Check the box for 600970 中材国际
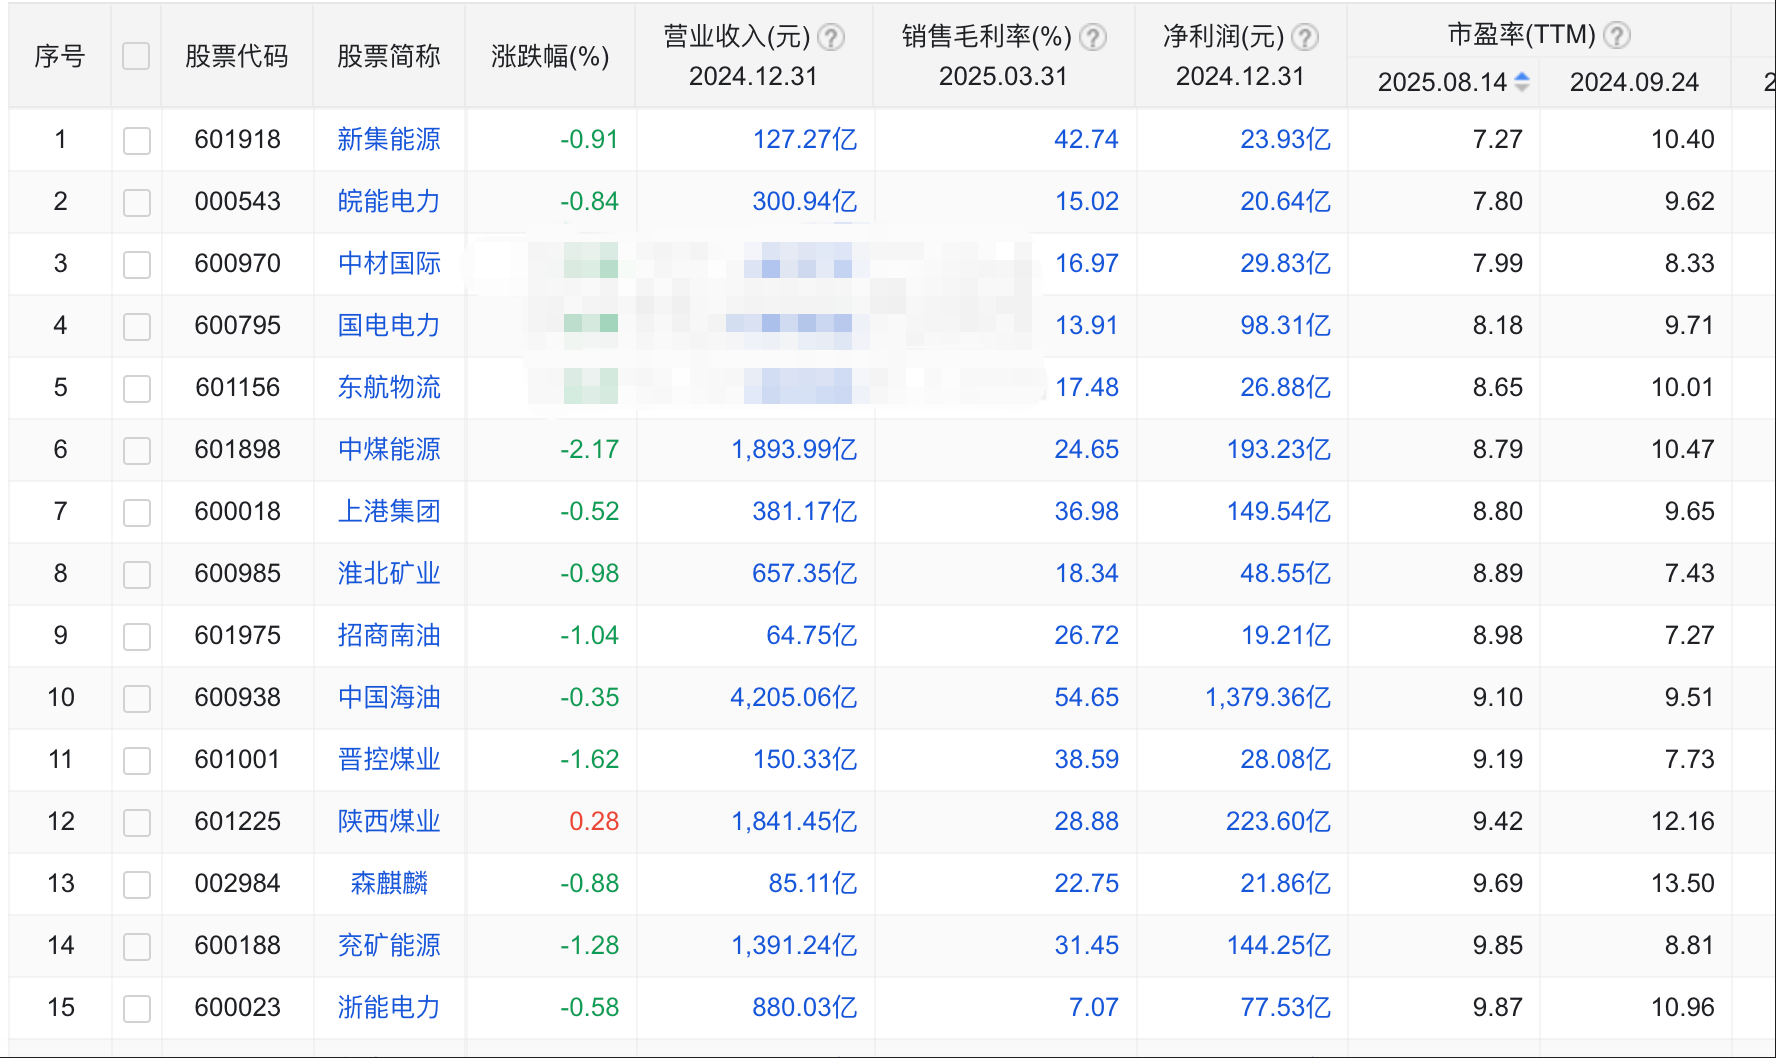The height and width of the screenshot is (1058, 1776). pos(137,264)
